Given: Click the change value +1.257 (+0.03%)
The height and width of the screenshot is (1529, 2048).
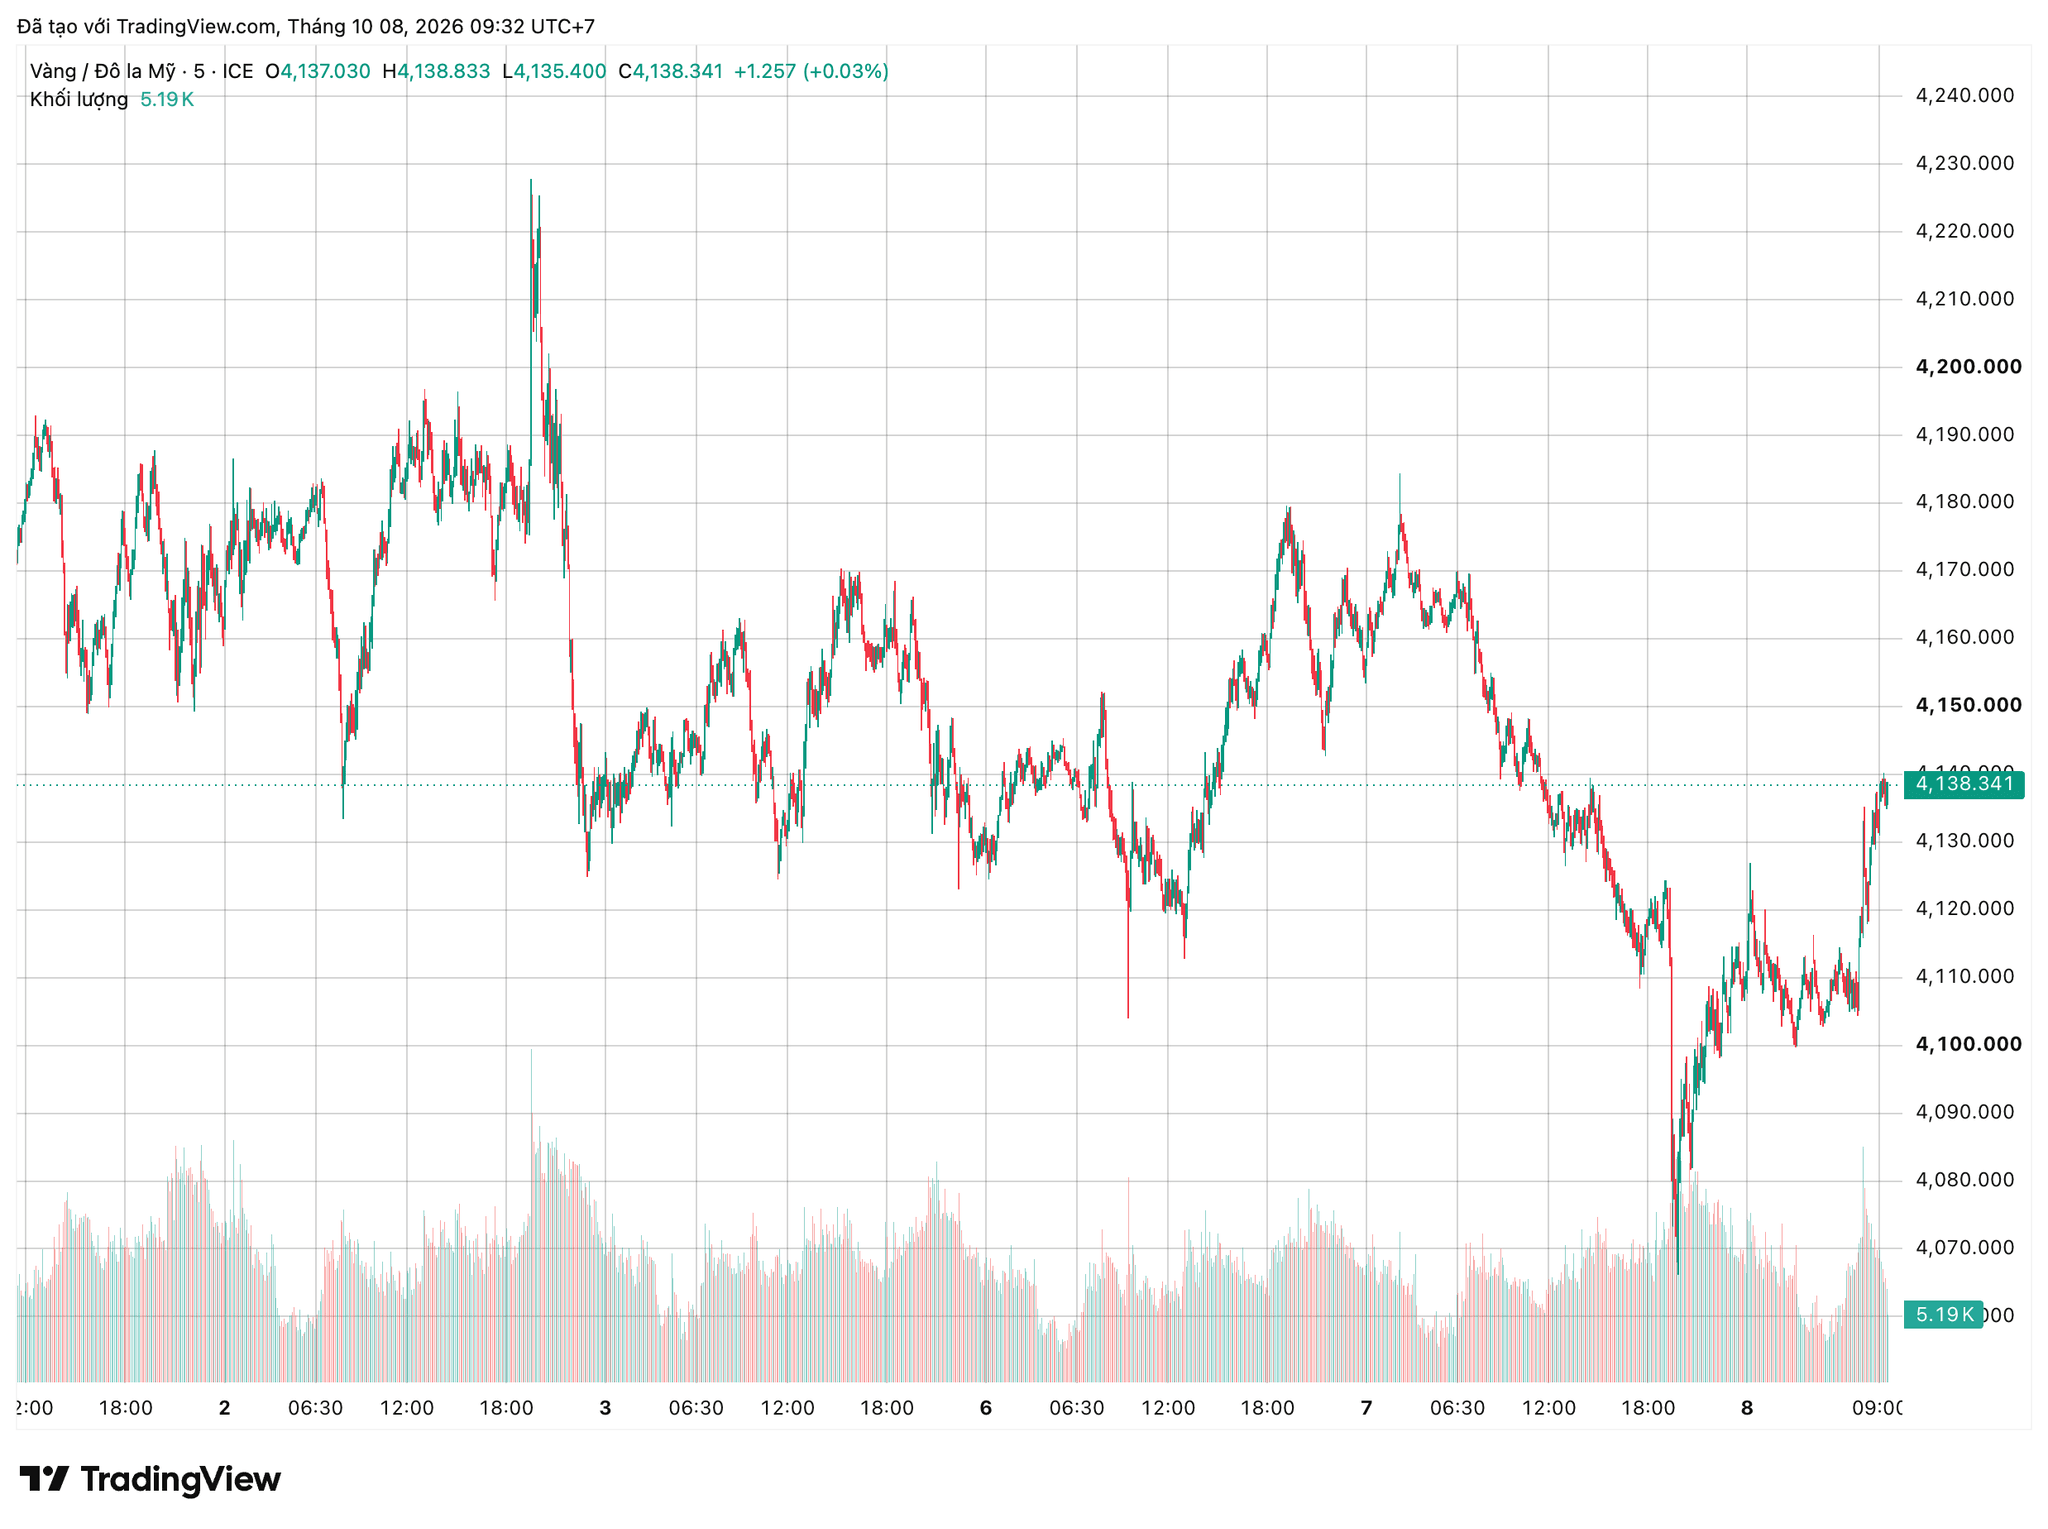Looking at the screenshot, I should click(811, 71).
